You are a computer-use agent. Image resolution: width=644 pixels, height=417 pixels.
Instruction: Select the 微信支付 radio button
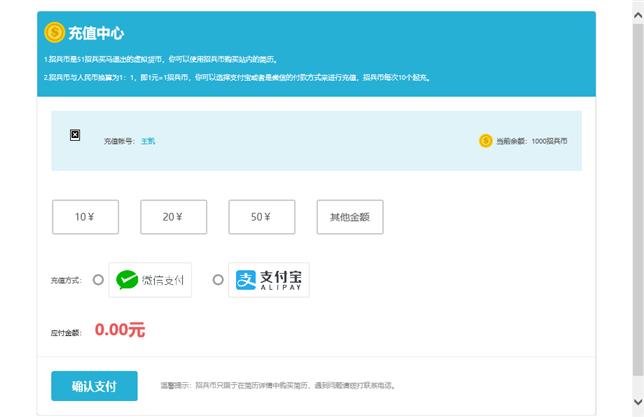point(98,281)
